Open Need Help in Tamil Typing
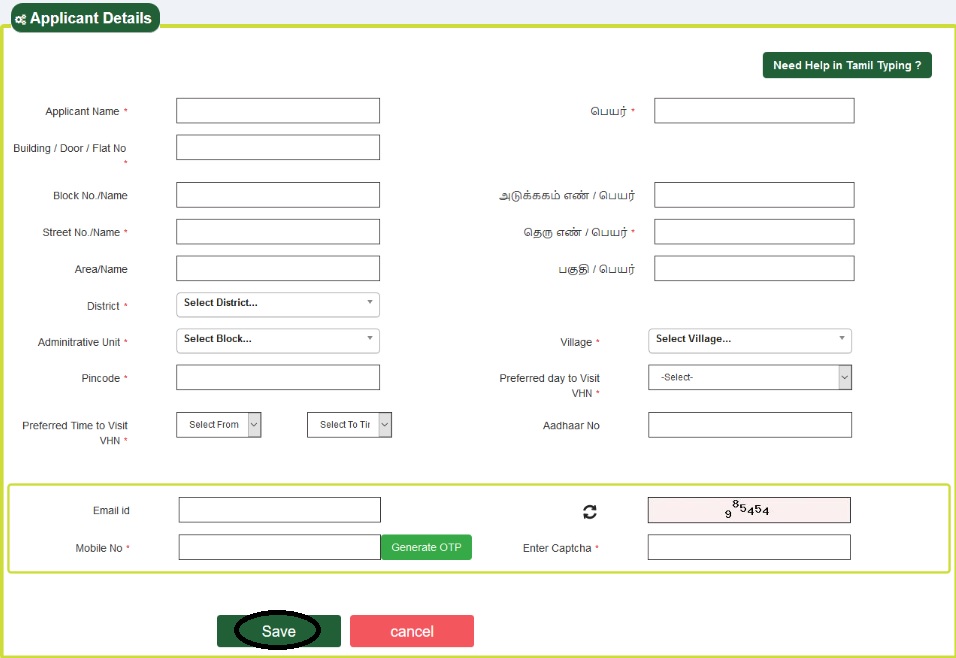This screenshot has height=658, width=956. (x=847, y=66)
